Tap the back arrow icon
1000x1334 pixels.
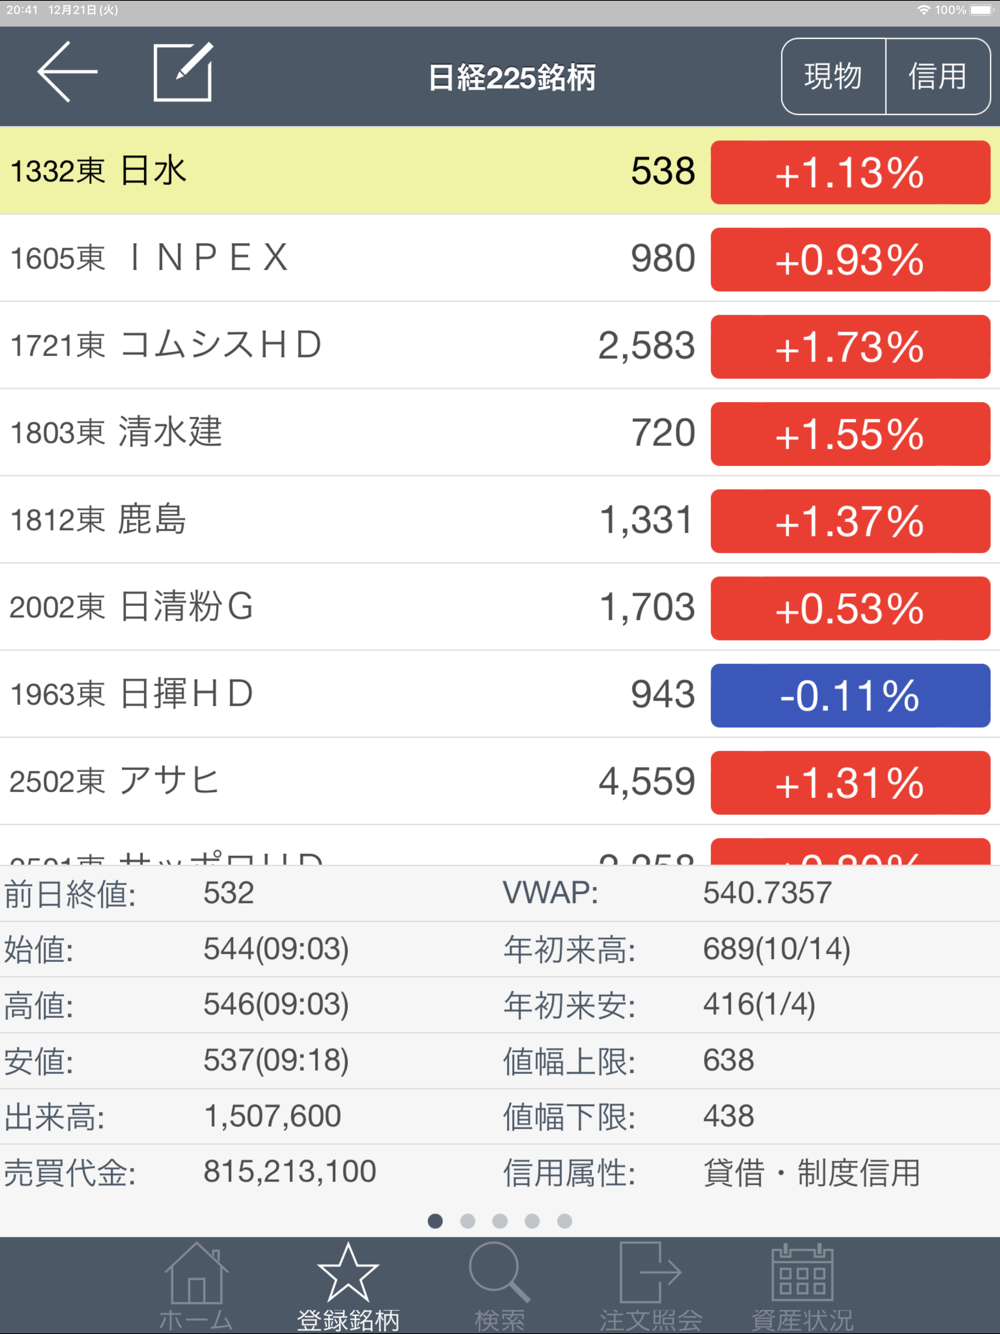pyautogui.click(x=67, y=72)
